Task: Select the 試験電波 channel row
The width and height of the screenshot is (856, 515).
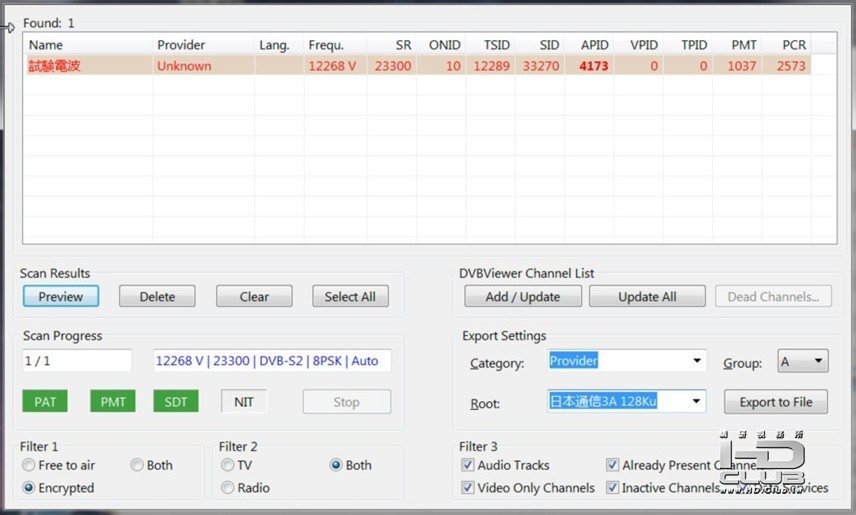Action: [418, 66]
